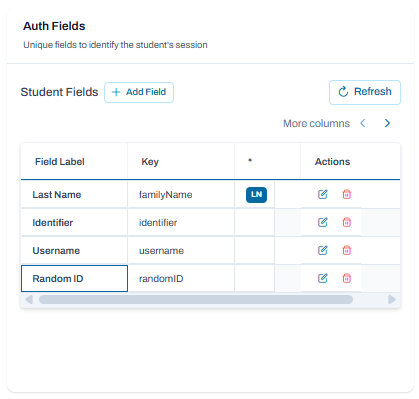This screenshot has height=399, width=419.
Task: Select the Field Label column header
Action: click(x=74, y=162)
